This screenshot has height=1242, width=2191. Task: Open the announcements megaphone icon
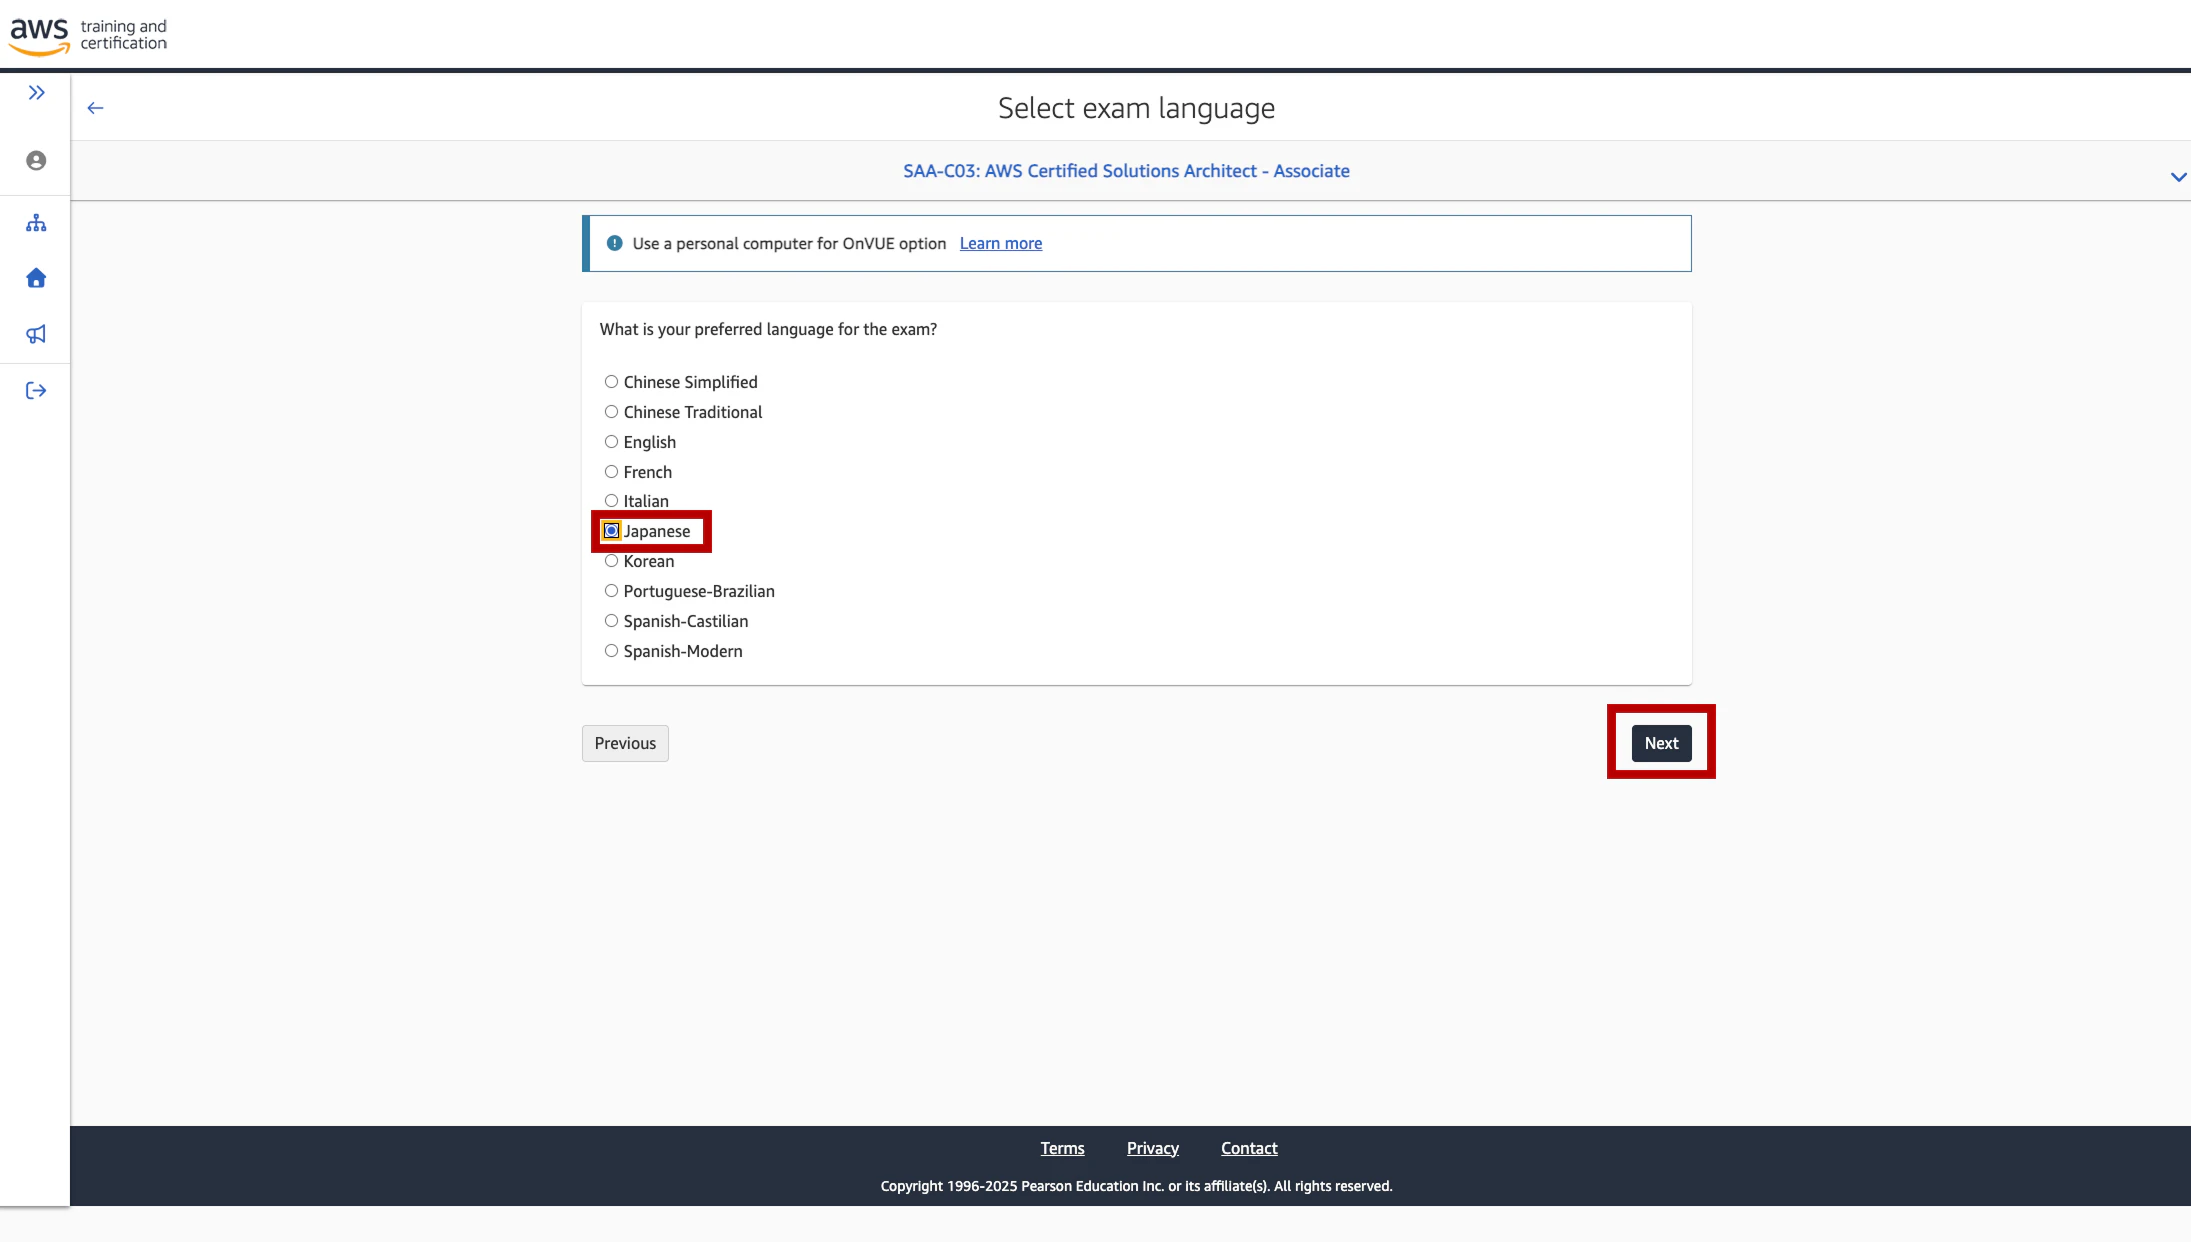click(x=36, y=334)
